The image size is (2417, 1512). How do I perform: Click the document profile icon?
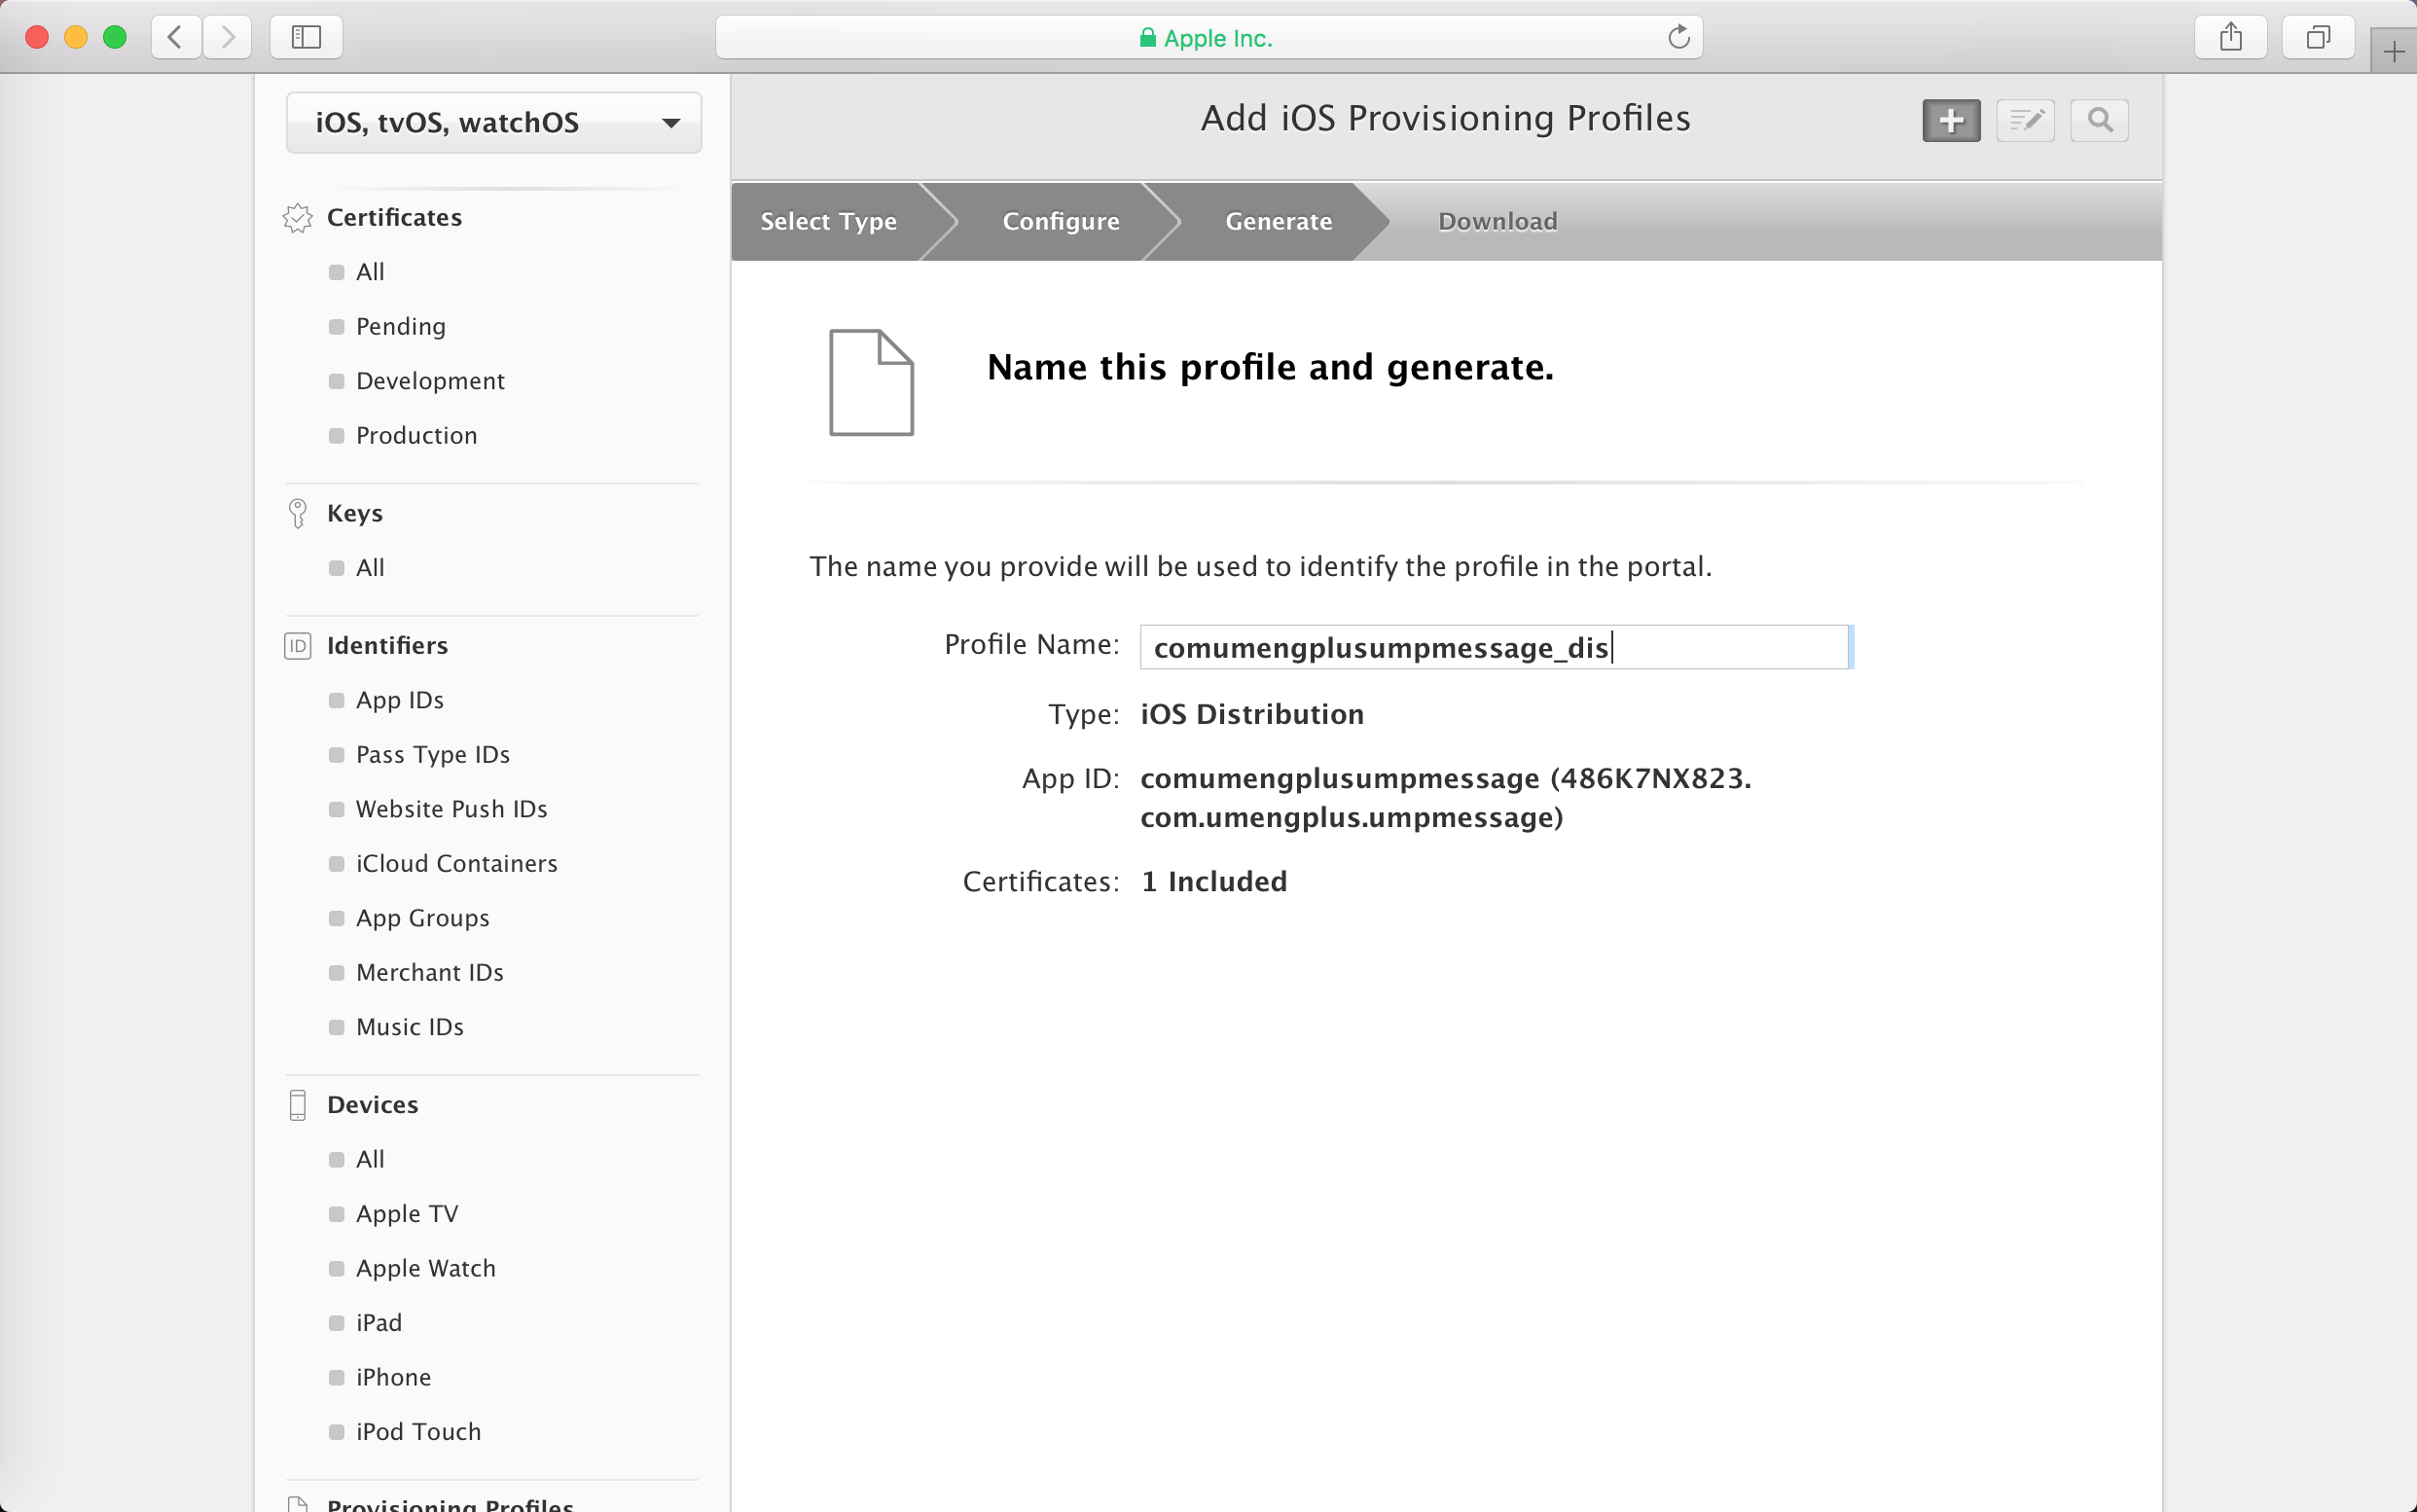click(871, 383)
